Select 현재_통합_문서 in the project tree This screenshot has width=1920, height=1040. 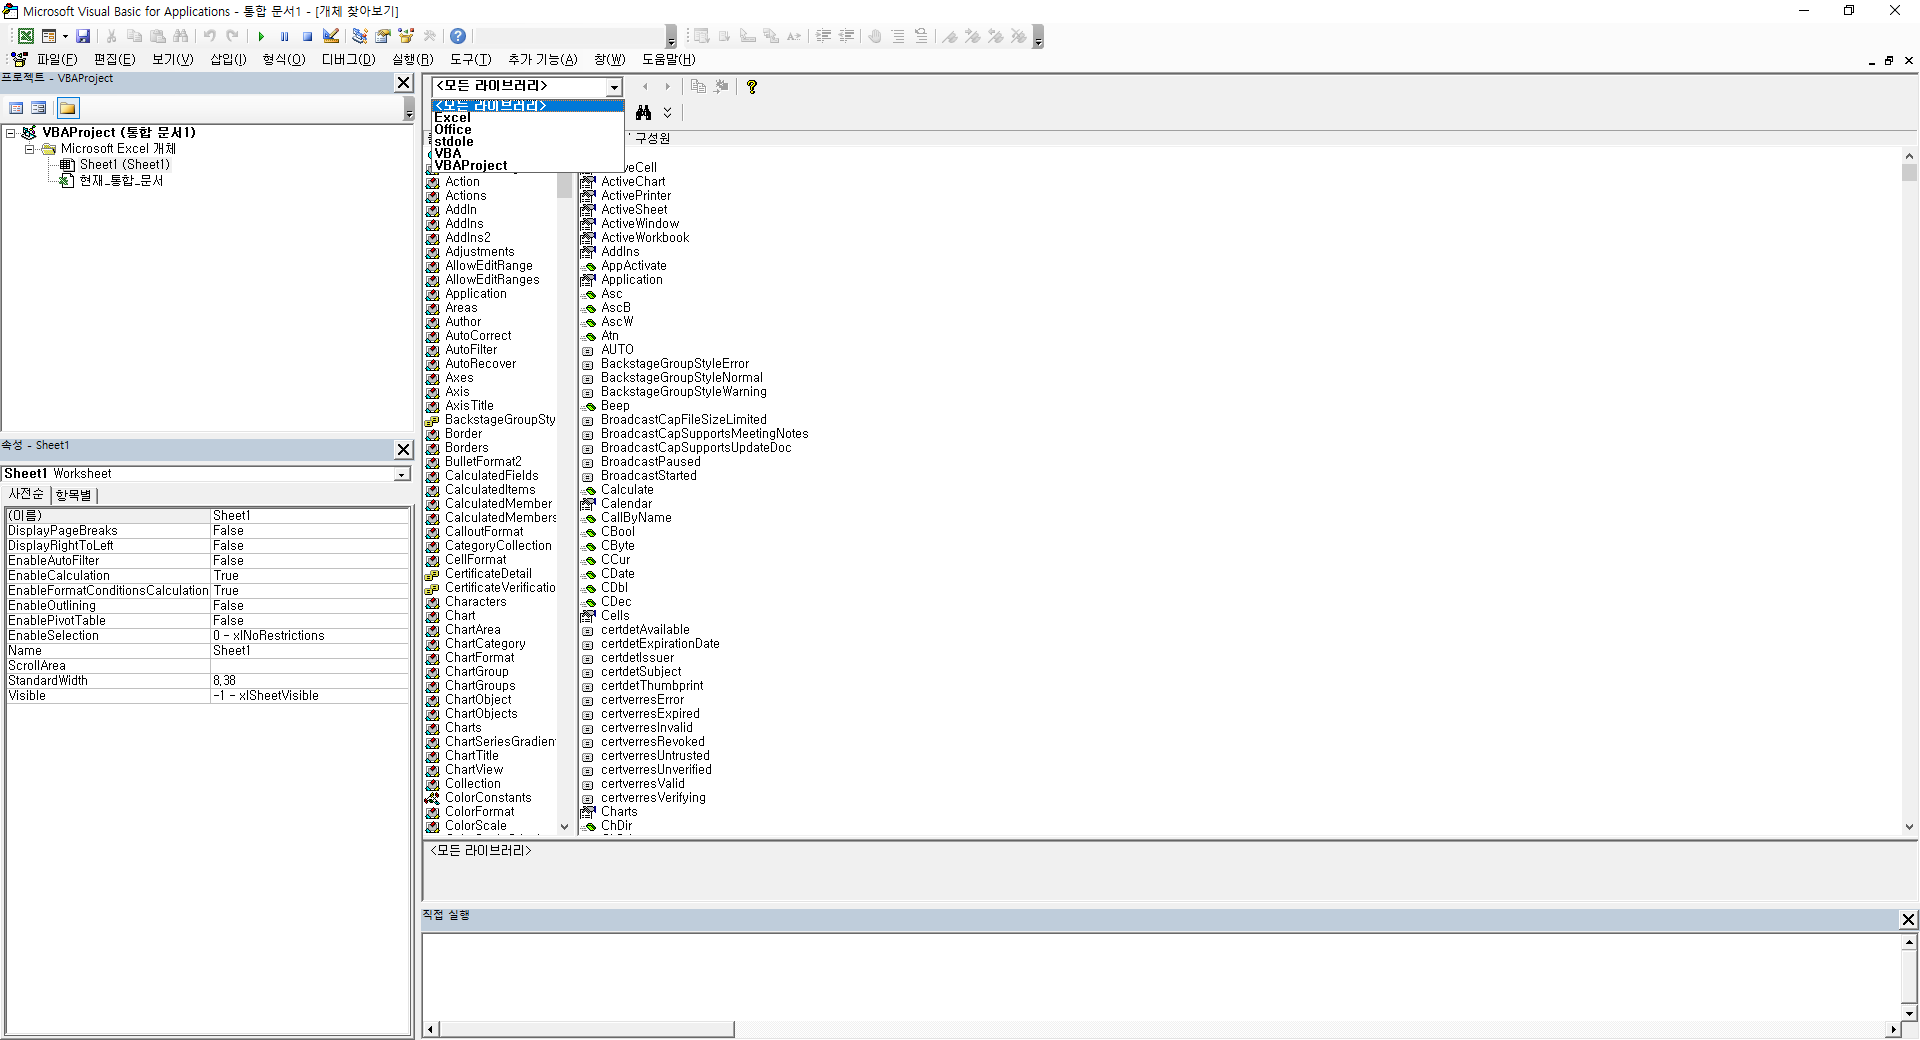(x=121, y=181)
